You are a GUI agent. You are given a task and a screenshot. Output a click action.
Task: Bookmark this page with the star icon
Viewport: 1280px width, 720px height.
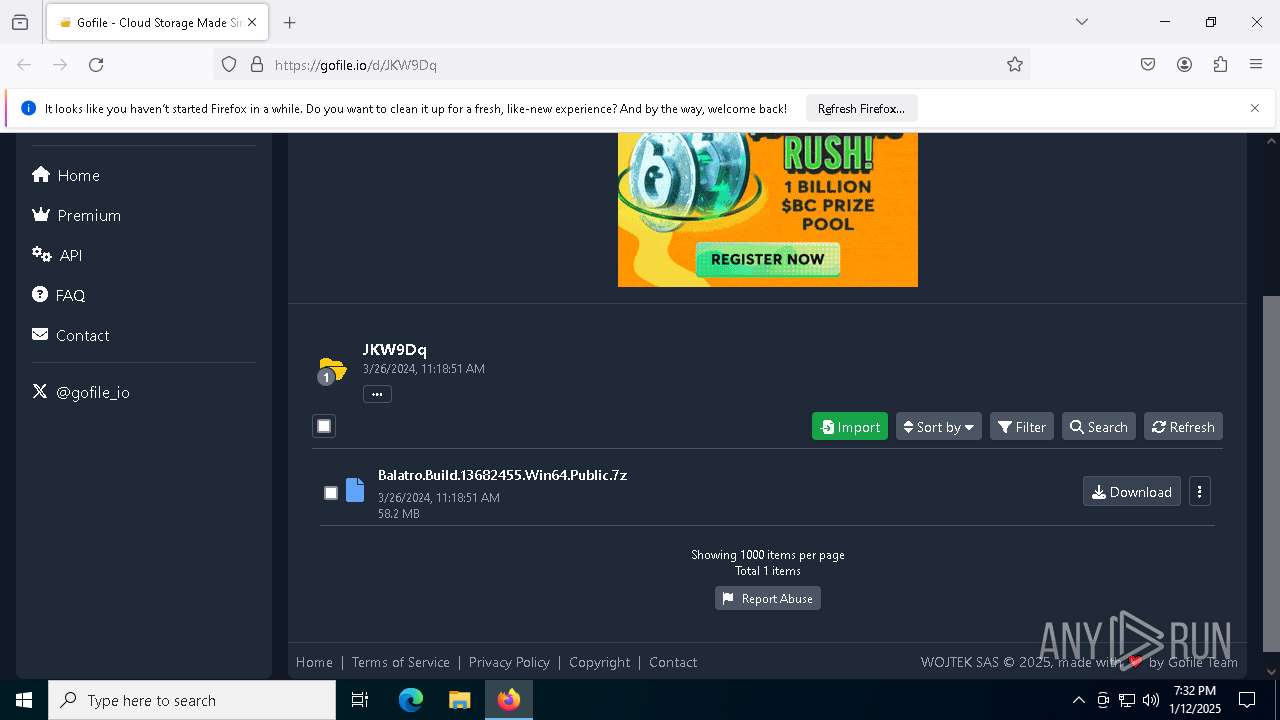click(1015, 65)
